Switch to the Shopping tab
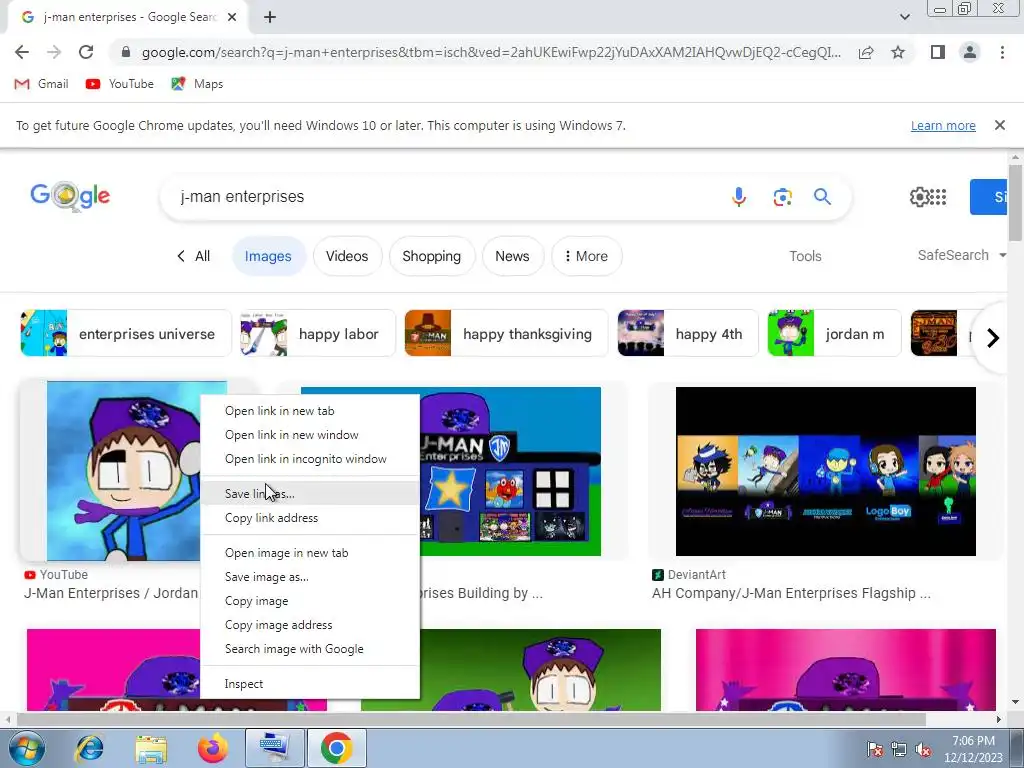 (432, 256)
